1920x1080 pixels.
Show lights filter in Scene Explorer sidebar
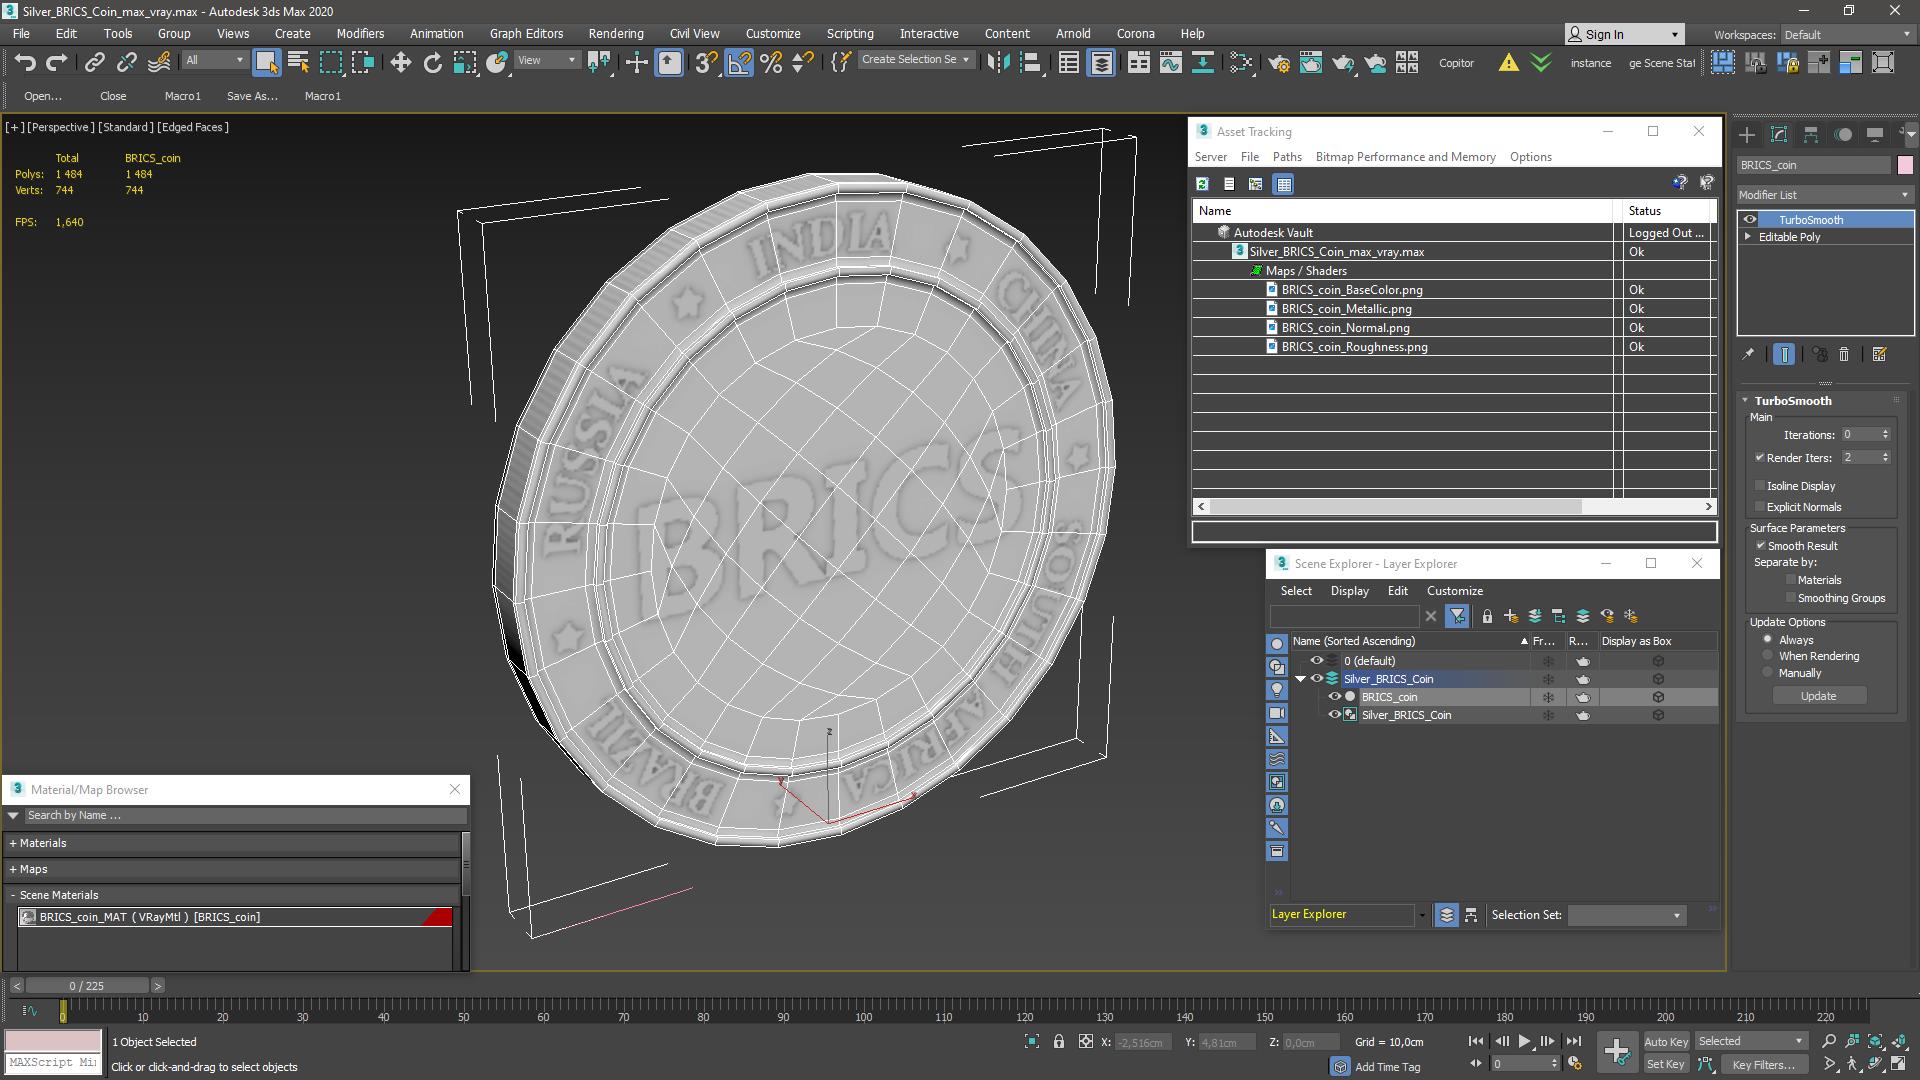point(1277,690)
